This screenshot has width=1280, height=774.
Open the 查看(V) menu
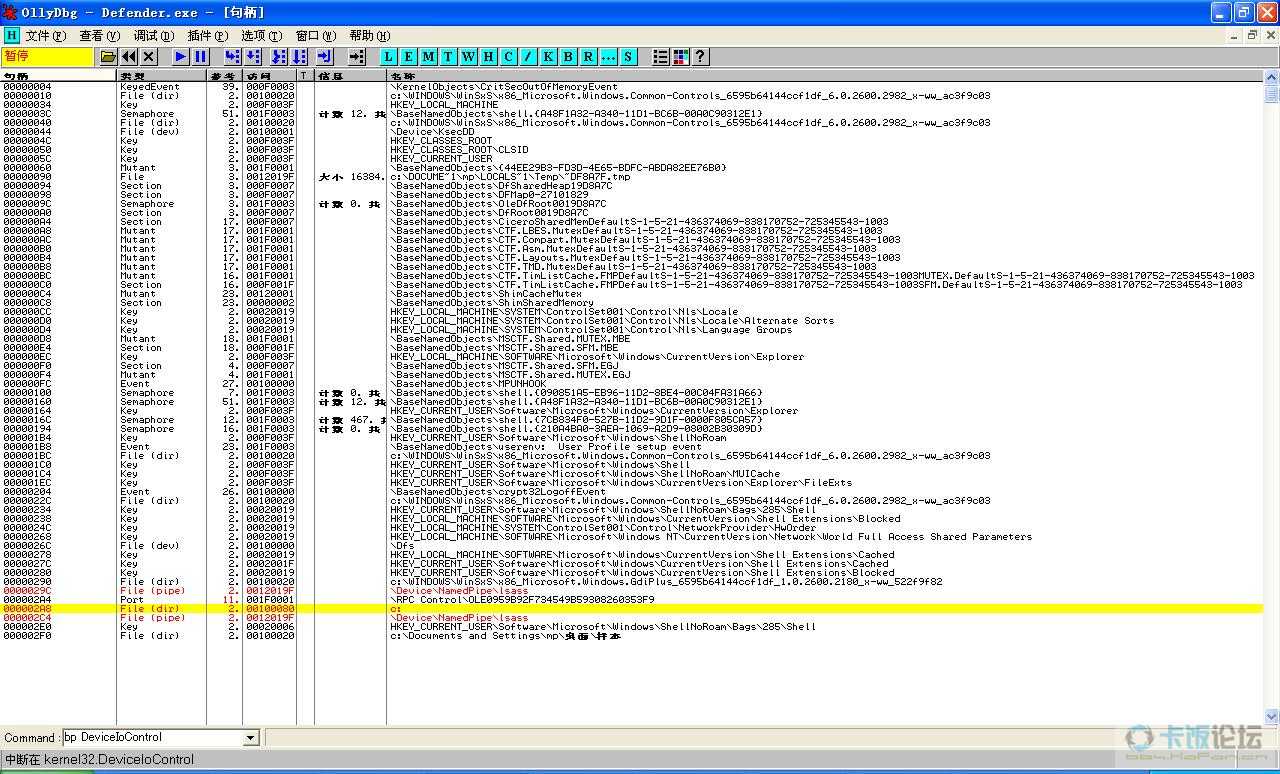(99, 36)
